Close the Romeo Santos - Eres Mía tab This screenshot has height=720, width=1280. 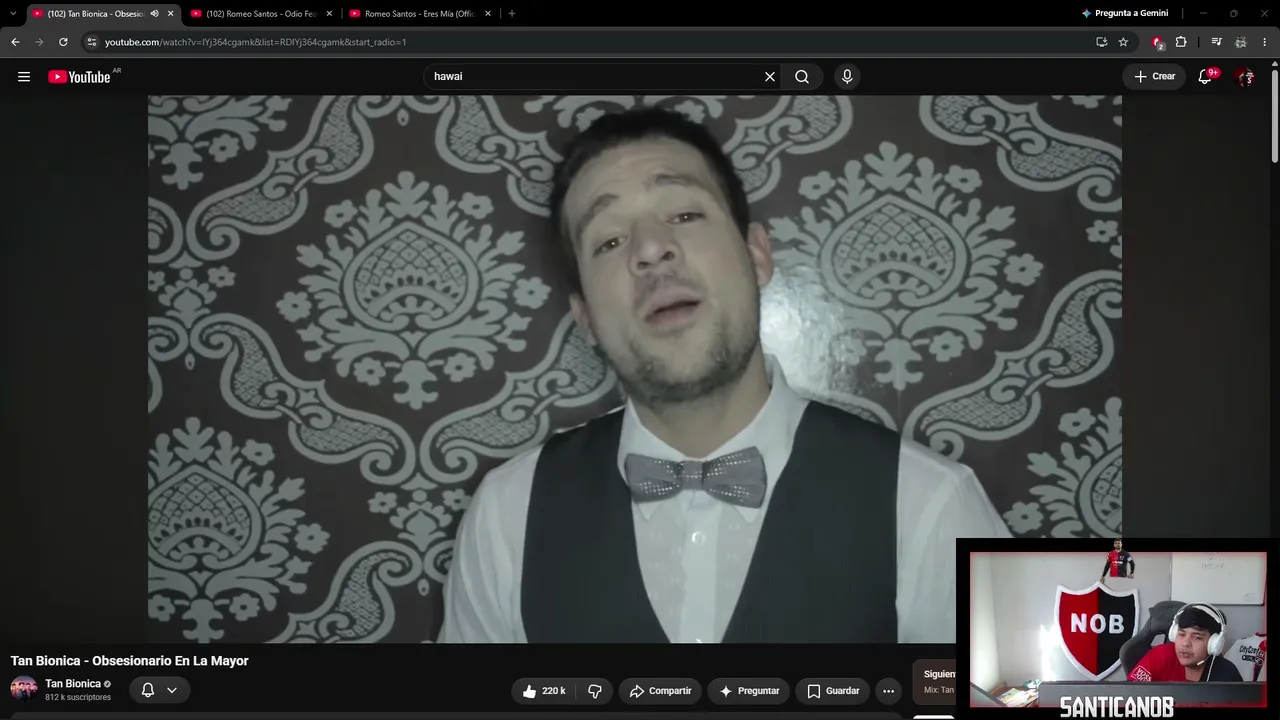click(488, 14)
